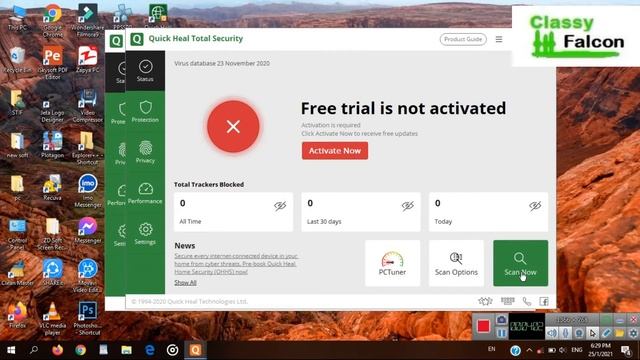Image resolution: width=640 pixels, height=360 pixels.
Task: Open the Zapya PC desktop shortcut
Action: [87, 60]
